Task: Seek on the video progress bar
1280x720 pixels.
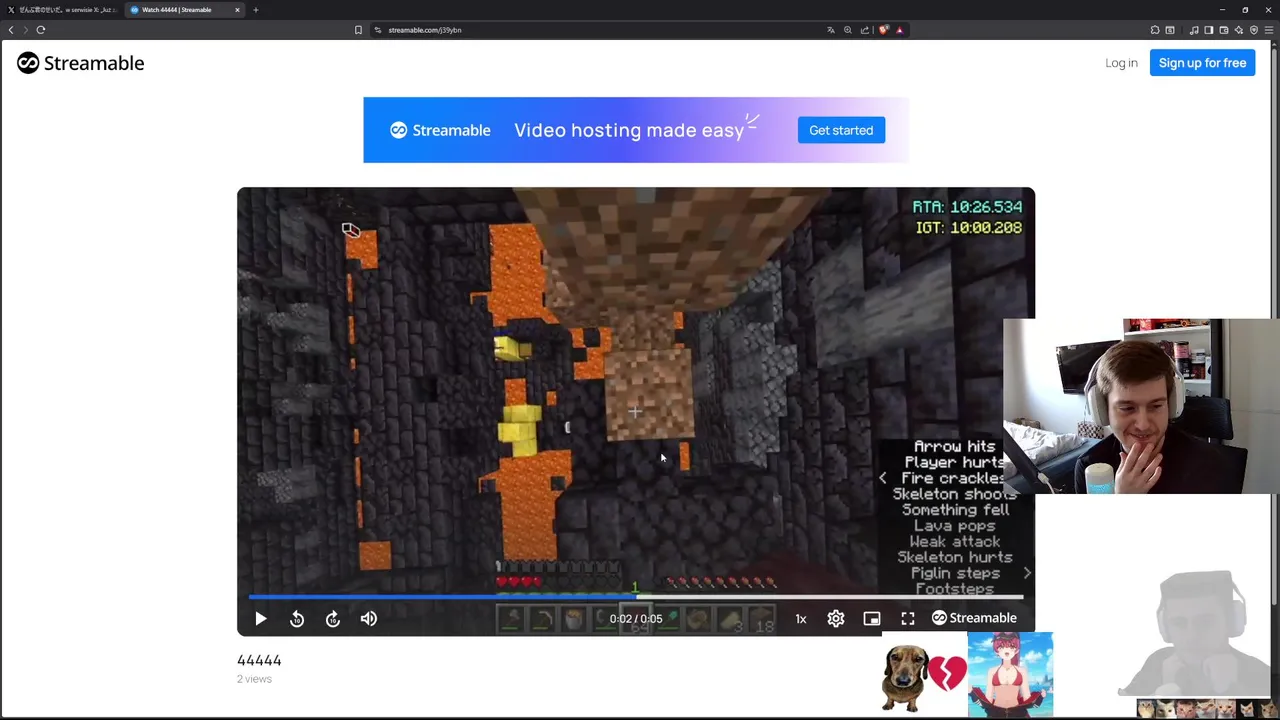Action: coord(636,597)
